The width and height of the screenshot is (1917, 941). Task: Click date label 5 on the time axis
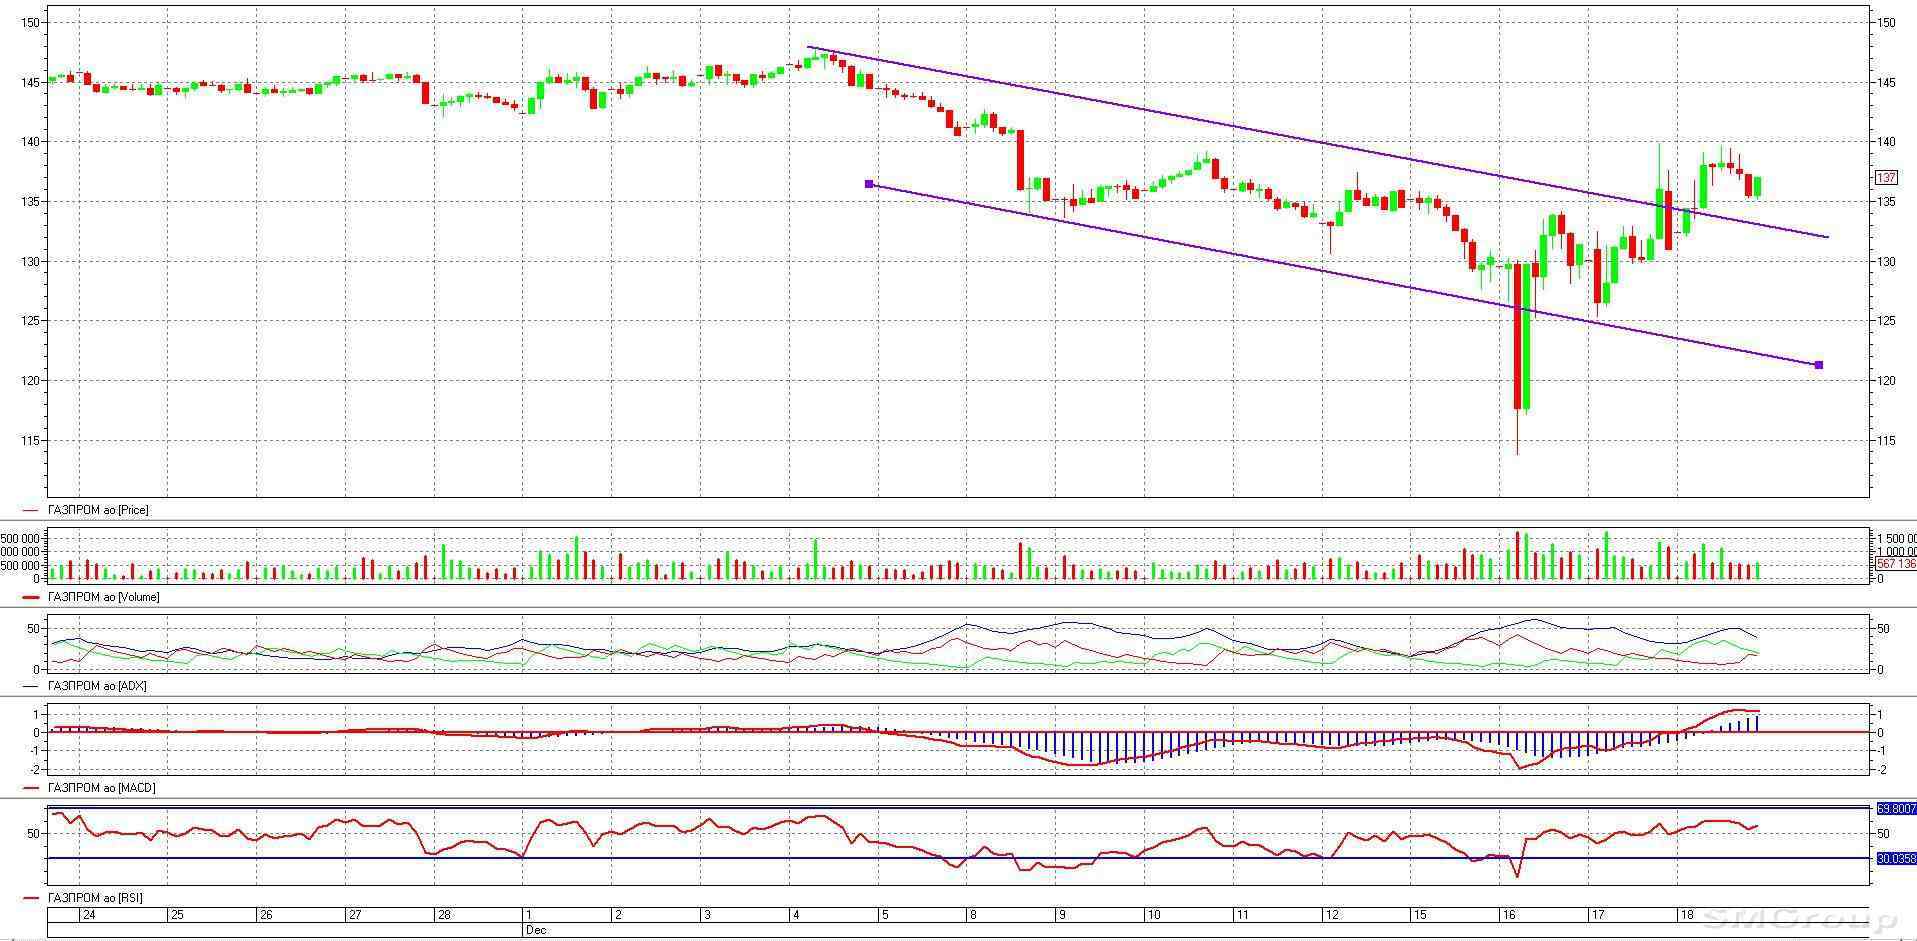[x=885, y=915]
